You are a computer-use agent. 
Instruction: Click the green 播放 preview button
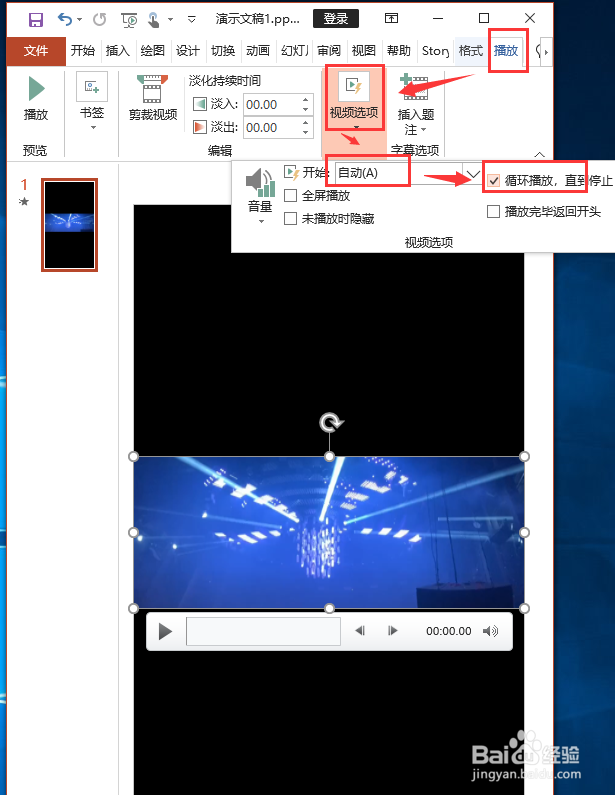[x=36, y=98]
